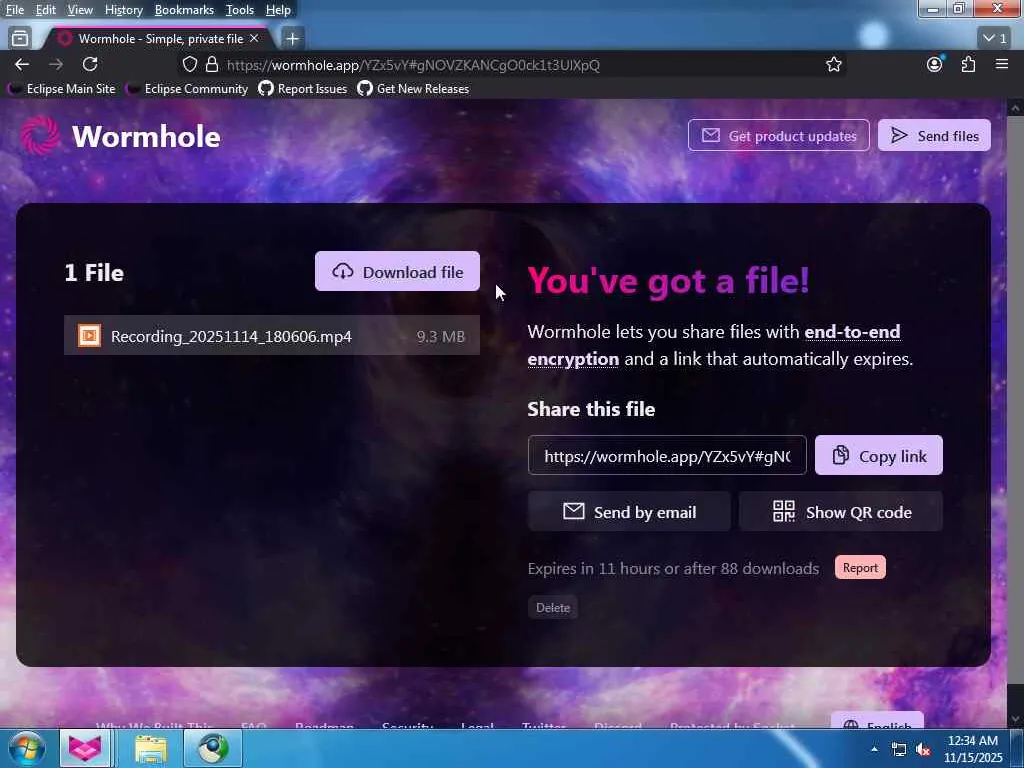Open the Help menu
1024x768 pixels.
tap(278, 10)
